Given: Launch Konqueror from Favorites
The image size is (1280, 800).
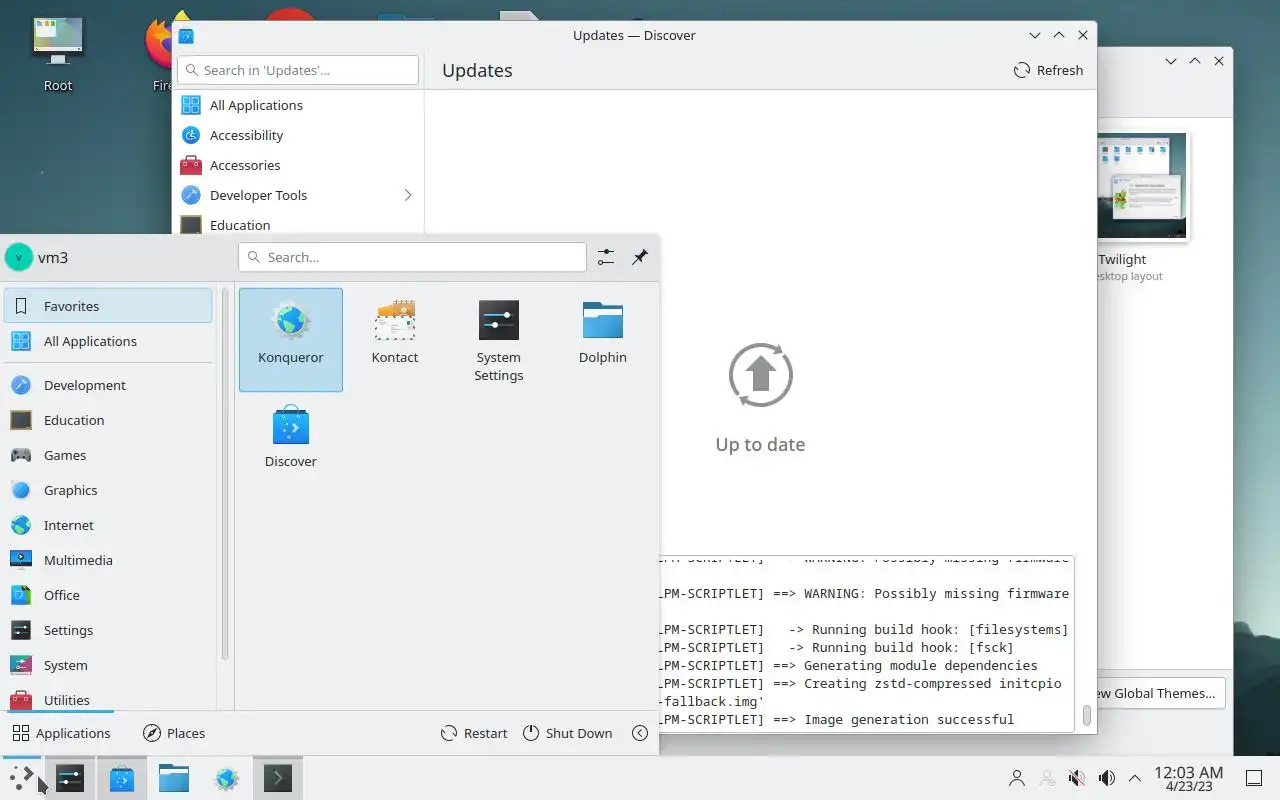Looking at the screenshot, I should (291, 340).
